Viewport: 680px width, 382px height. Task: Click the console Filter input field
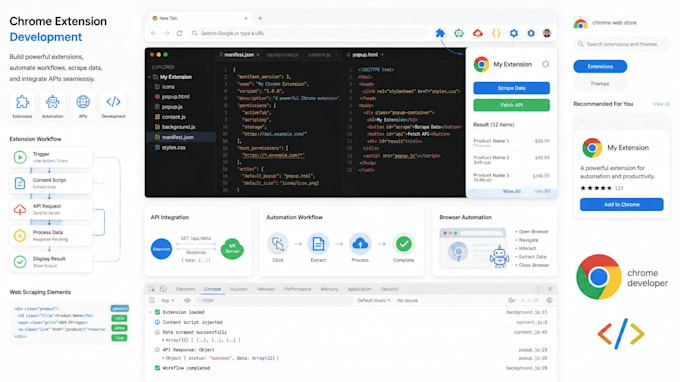pyautogui.click(x=275, y=300)
